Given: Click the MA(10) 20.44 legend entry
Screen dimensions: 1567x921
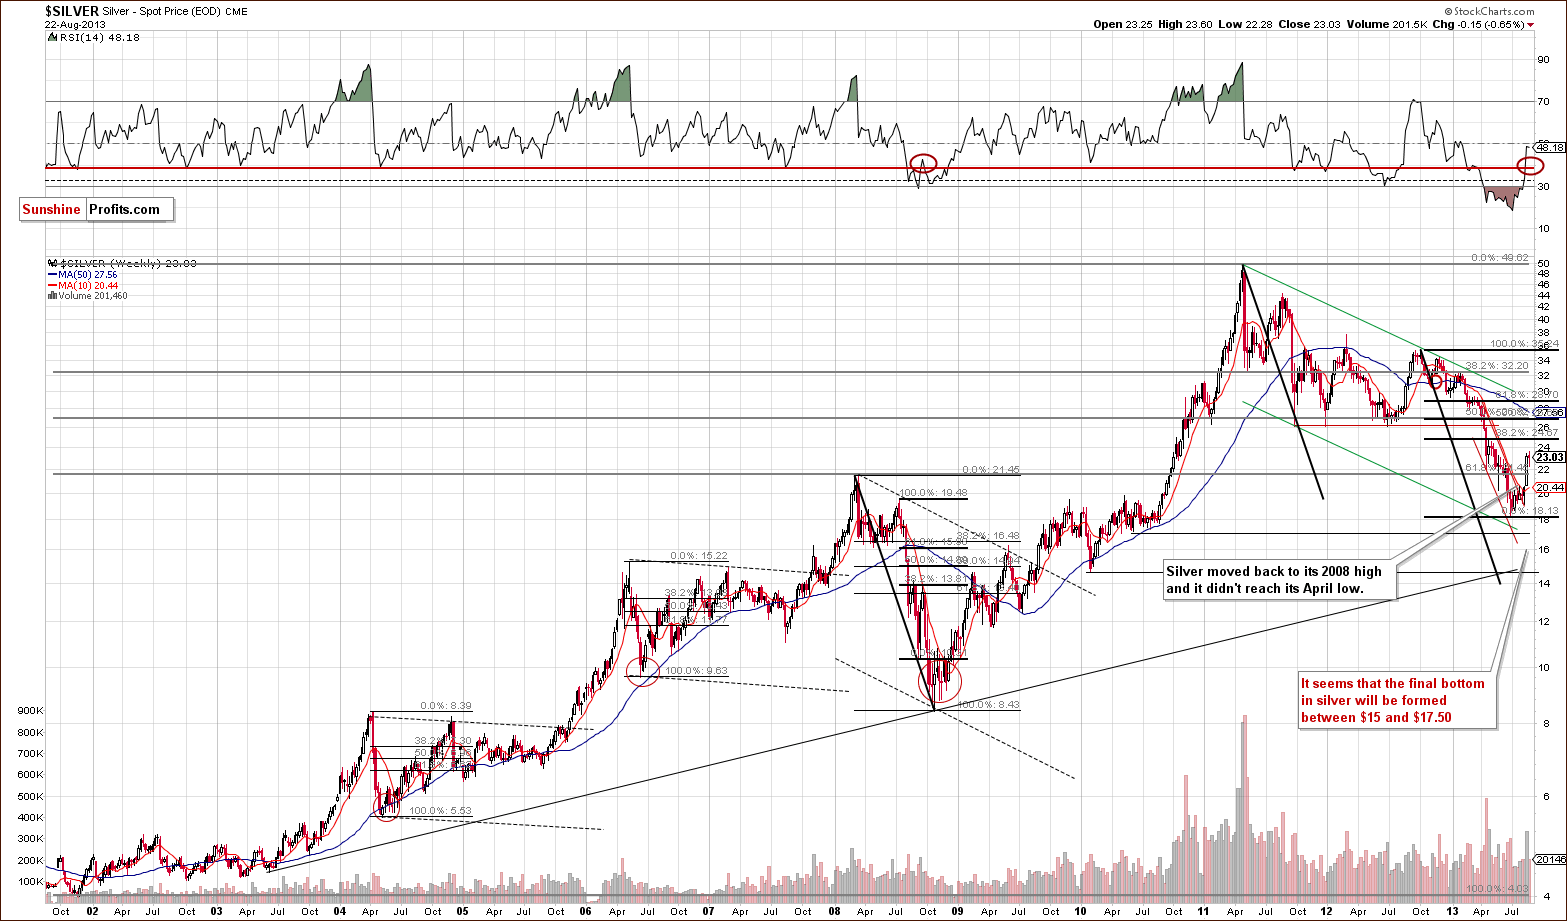Looking at the screenshot, I should (x=88, y=285).
